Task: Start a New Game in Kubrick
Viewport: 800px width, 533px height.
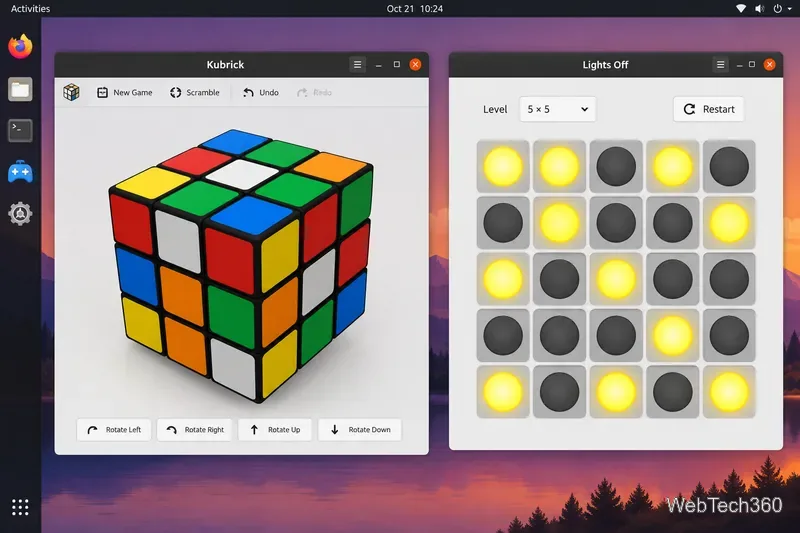Action: click(125, 92)
